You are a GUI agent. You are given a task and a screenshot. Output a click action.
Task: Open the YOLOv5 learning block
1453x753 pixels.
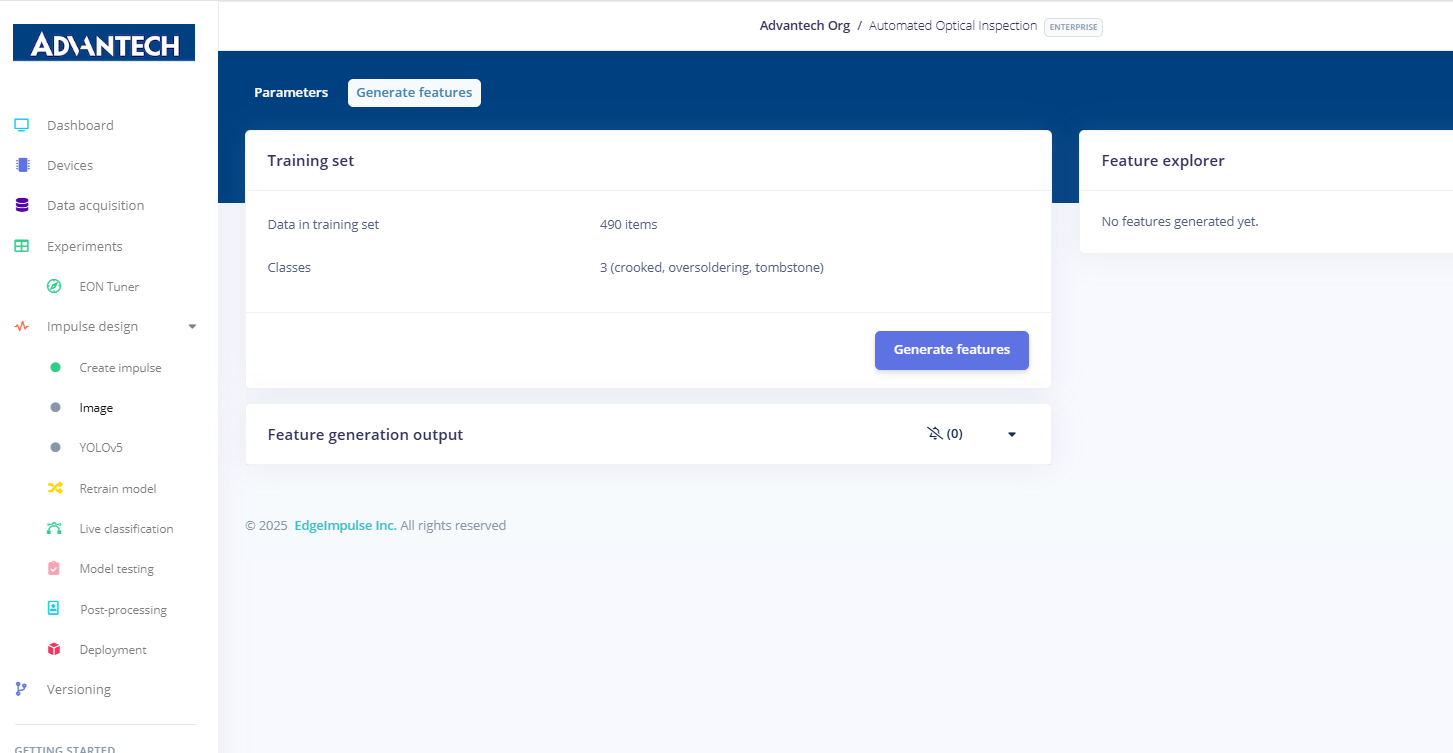[x=101, y=447]
